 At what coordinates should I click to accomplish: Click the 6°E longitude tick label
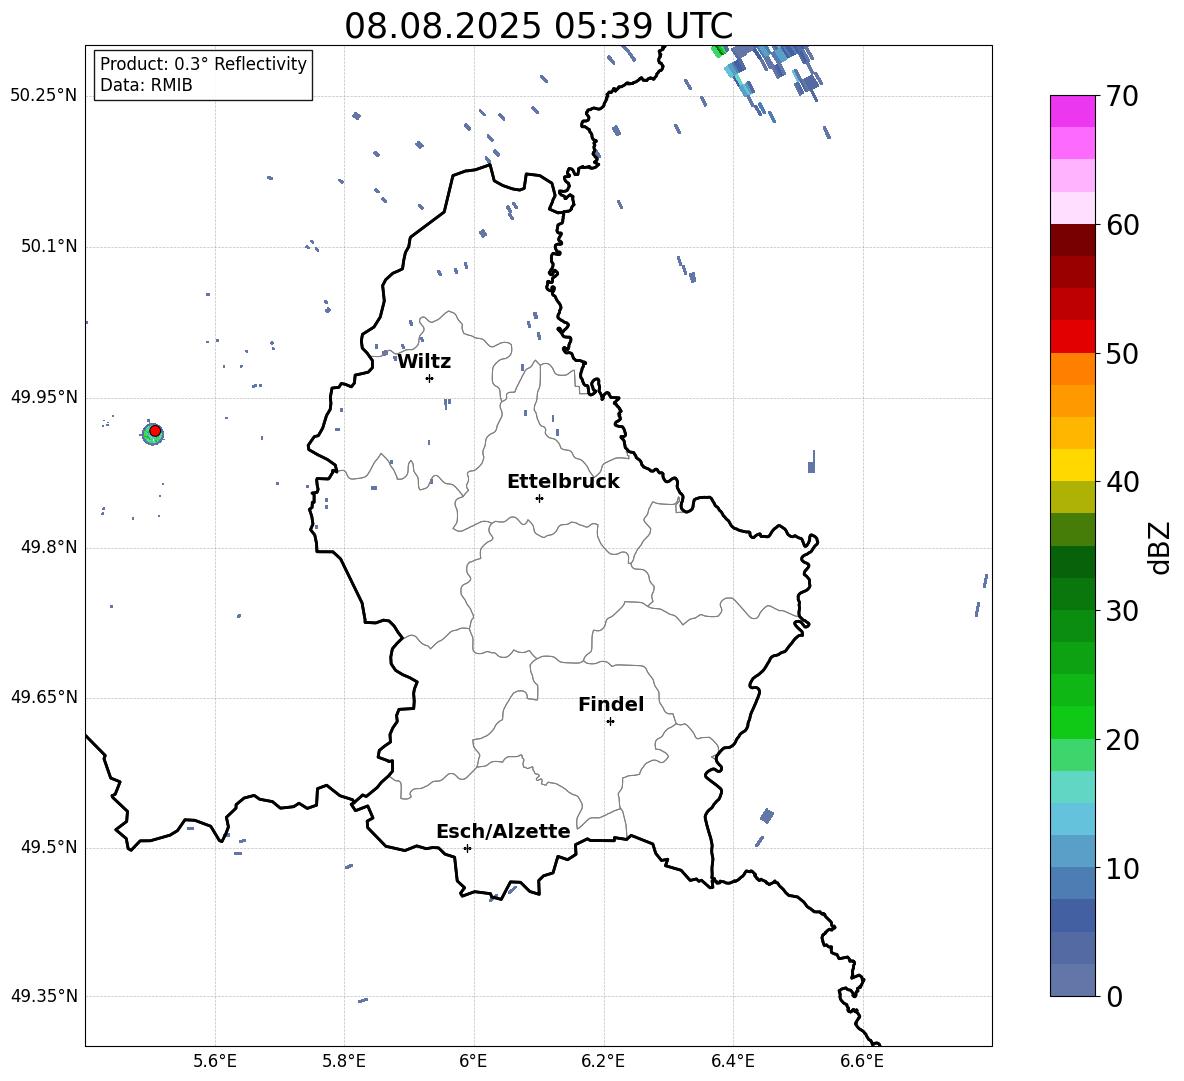pyautogui.click(x=473, y=1061)
